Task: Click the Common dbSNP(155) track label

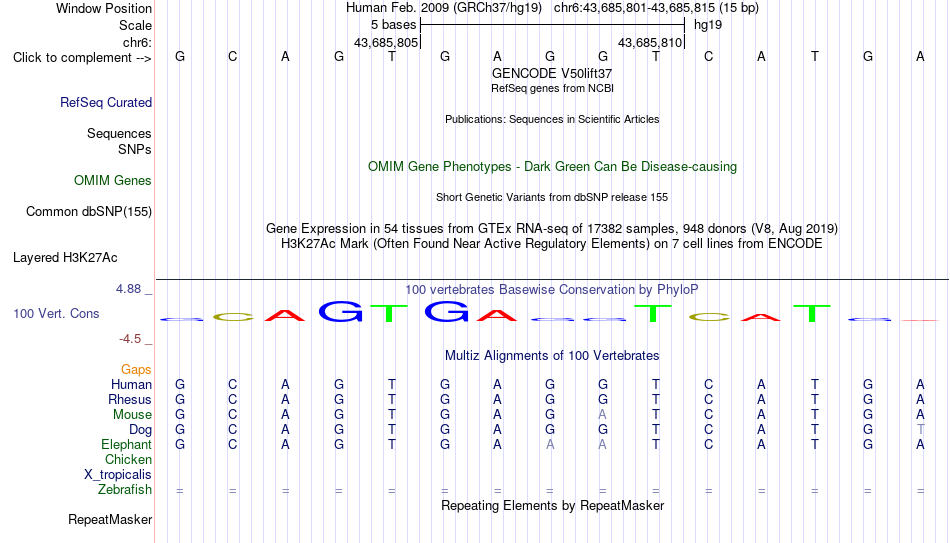Action: (89, 212)
